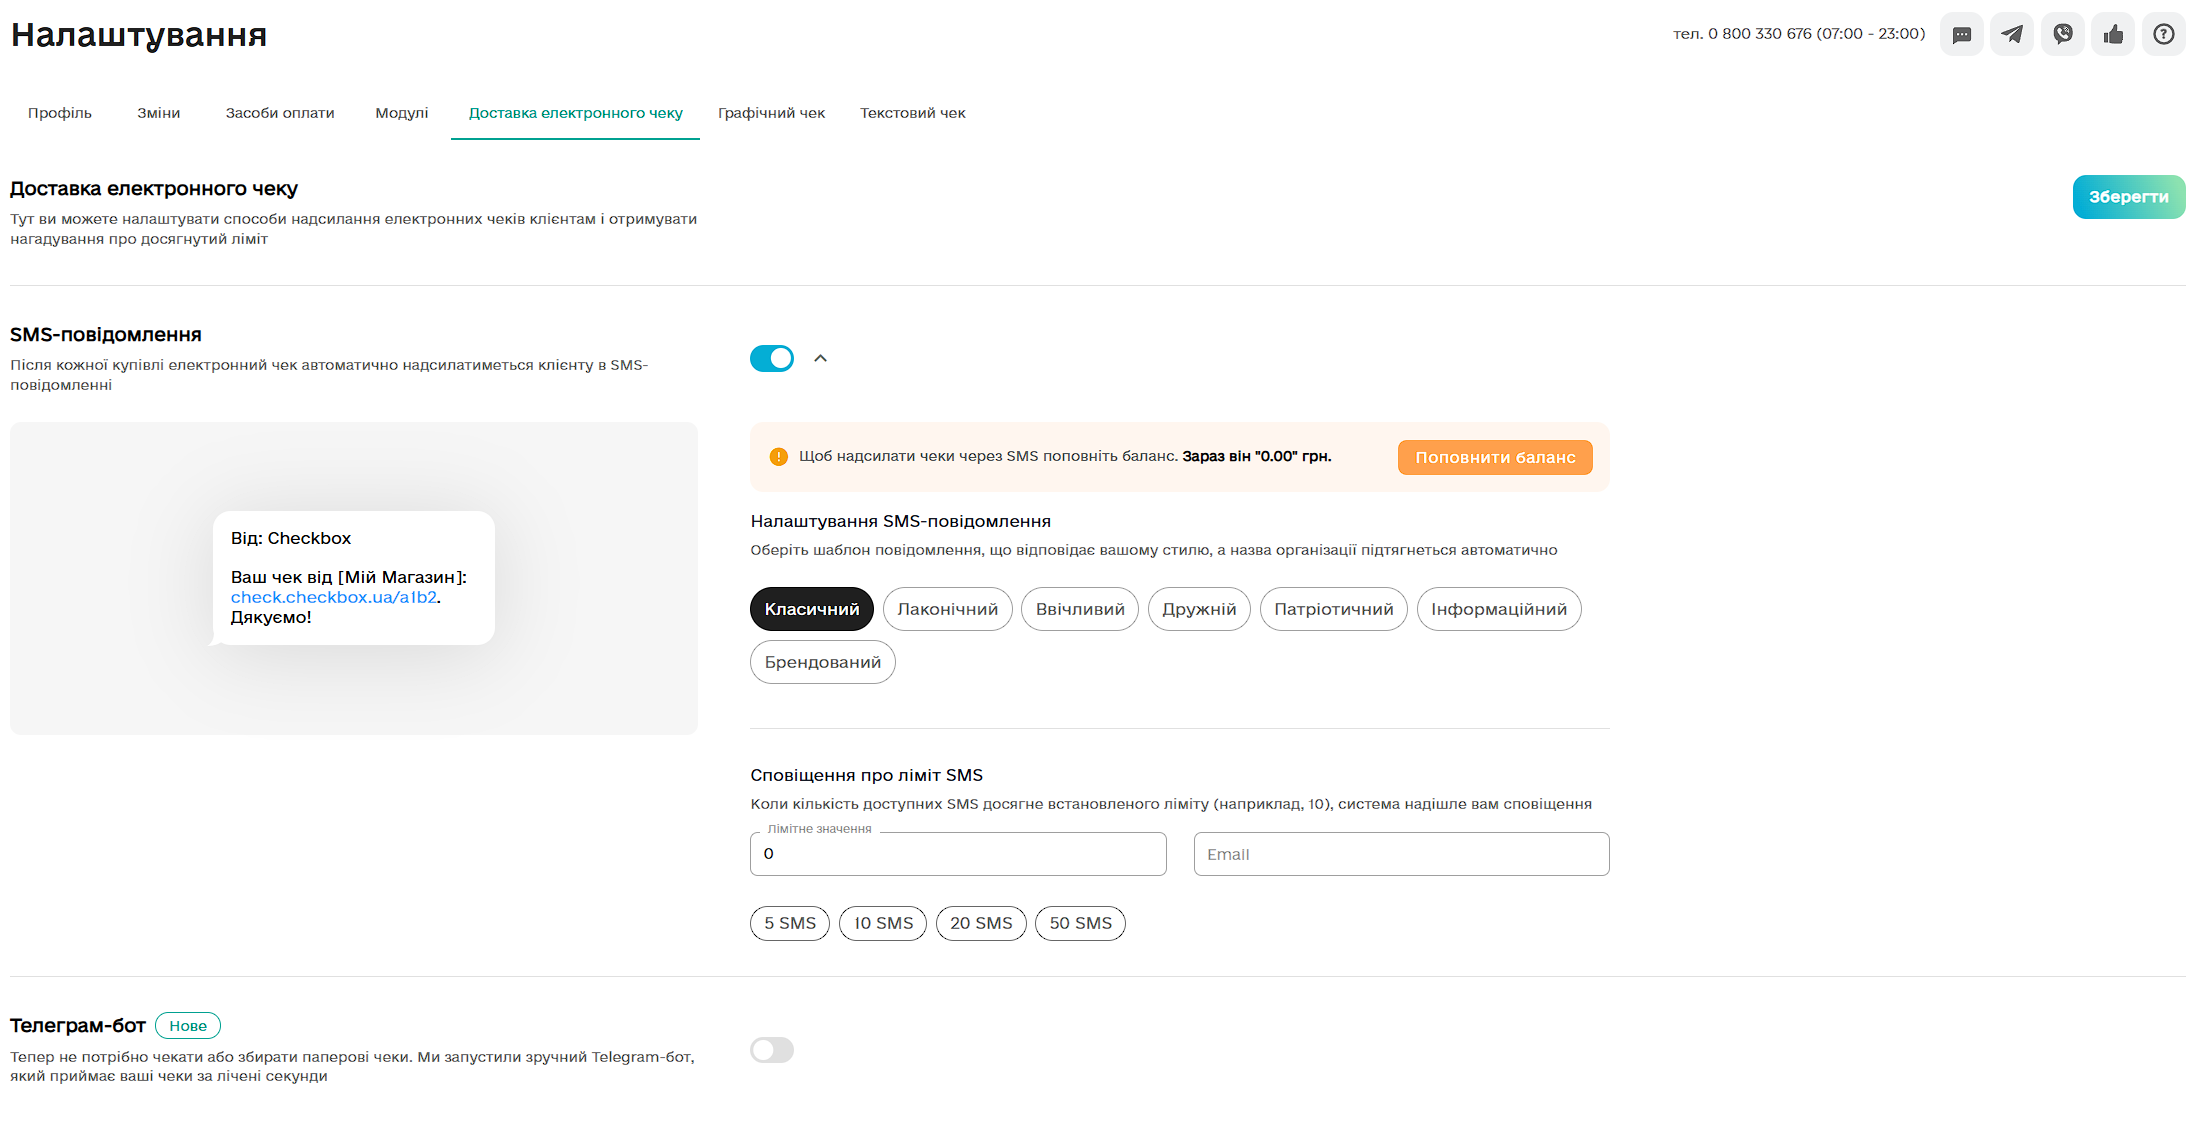Open help via question mark icon
Viewport: 2195px width, 1121px height.
point(2163,35)
